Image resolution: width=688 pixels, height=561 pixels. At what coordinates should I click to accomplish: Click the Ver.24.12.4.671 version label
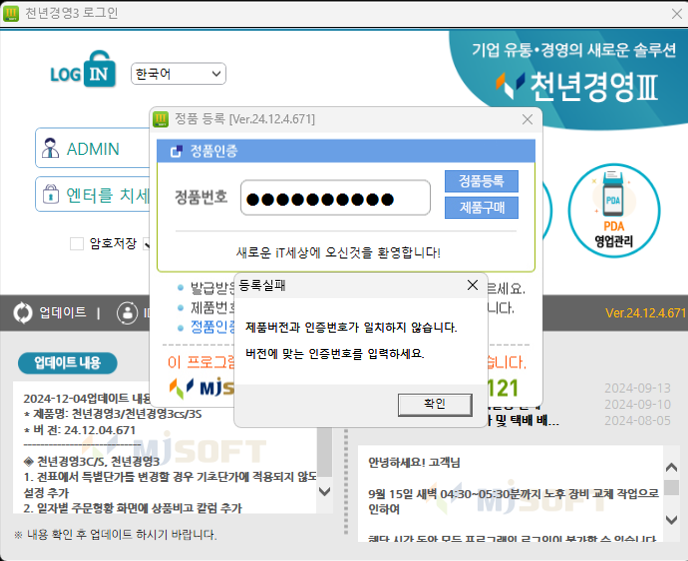tap(645, 313)
